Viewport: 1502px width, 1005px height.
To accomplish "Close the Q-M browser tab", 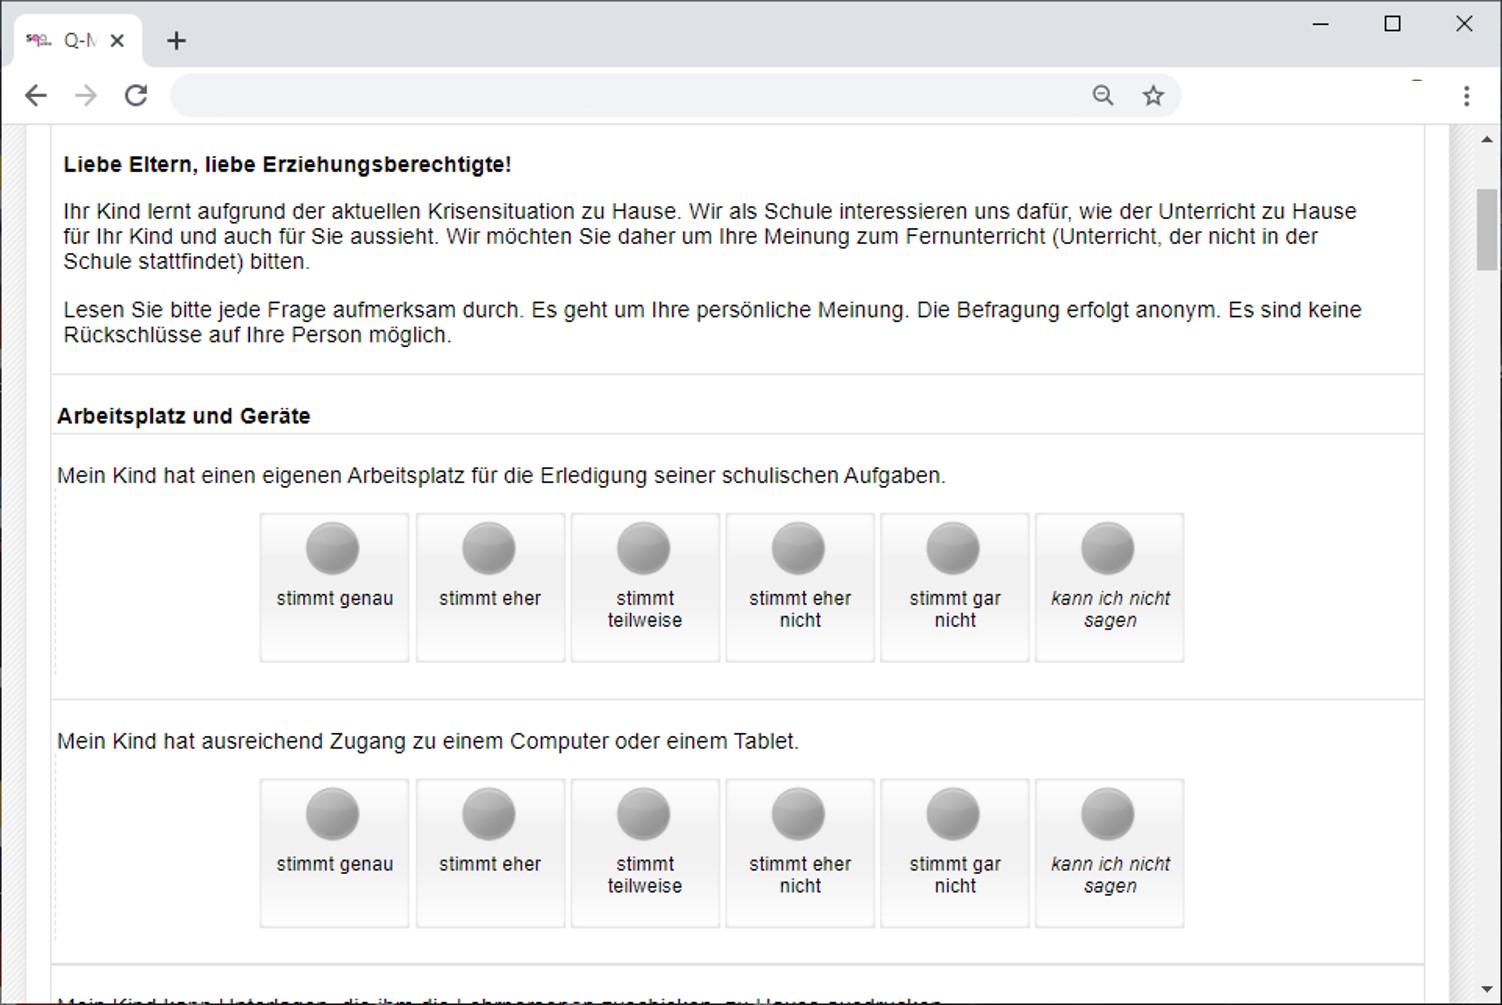I will pos(117,41).
